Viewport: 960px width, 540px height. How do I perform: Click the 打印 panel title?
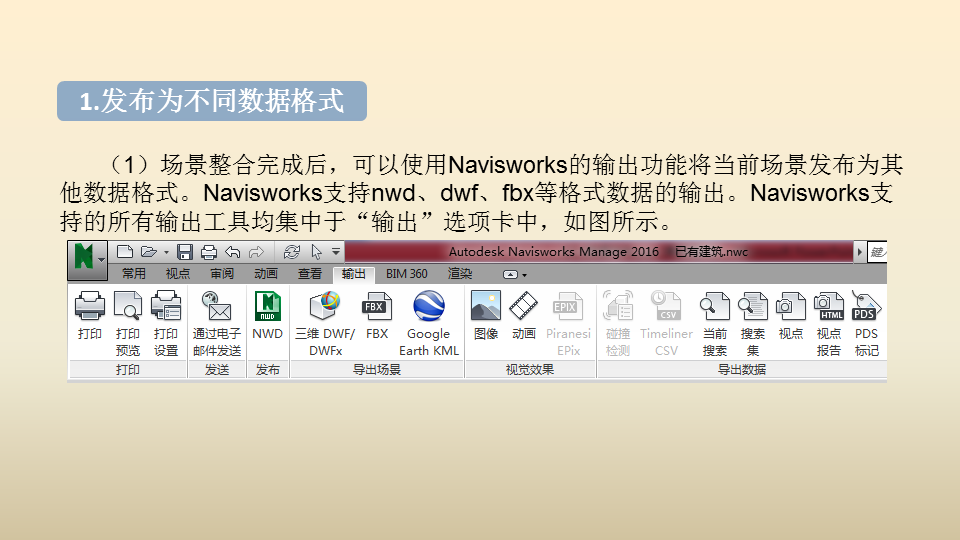(x=127, y=370)
